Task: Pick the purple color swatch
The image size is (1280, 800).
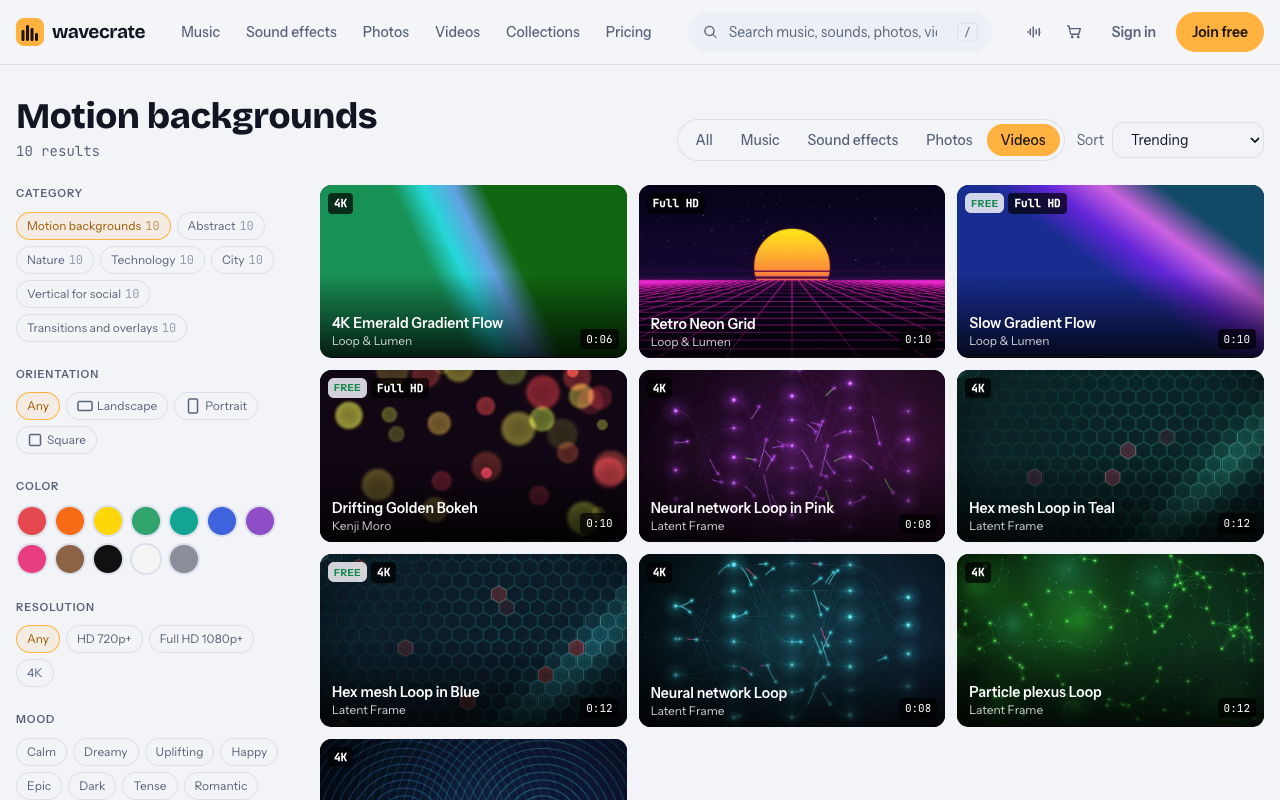Action: 260,521
